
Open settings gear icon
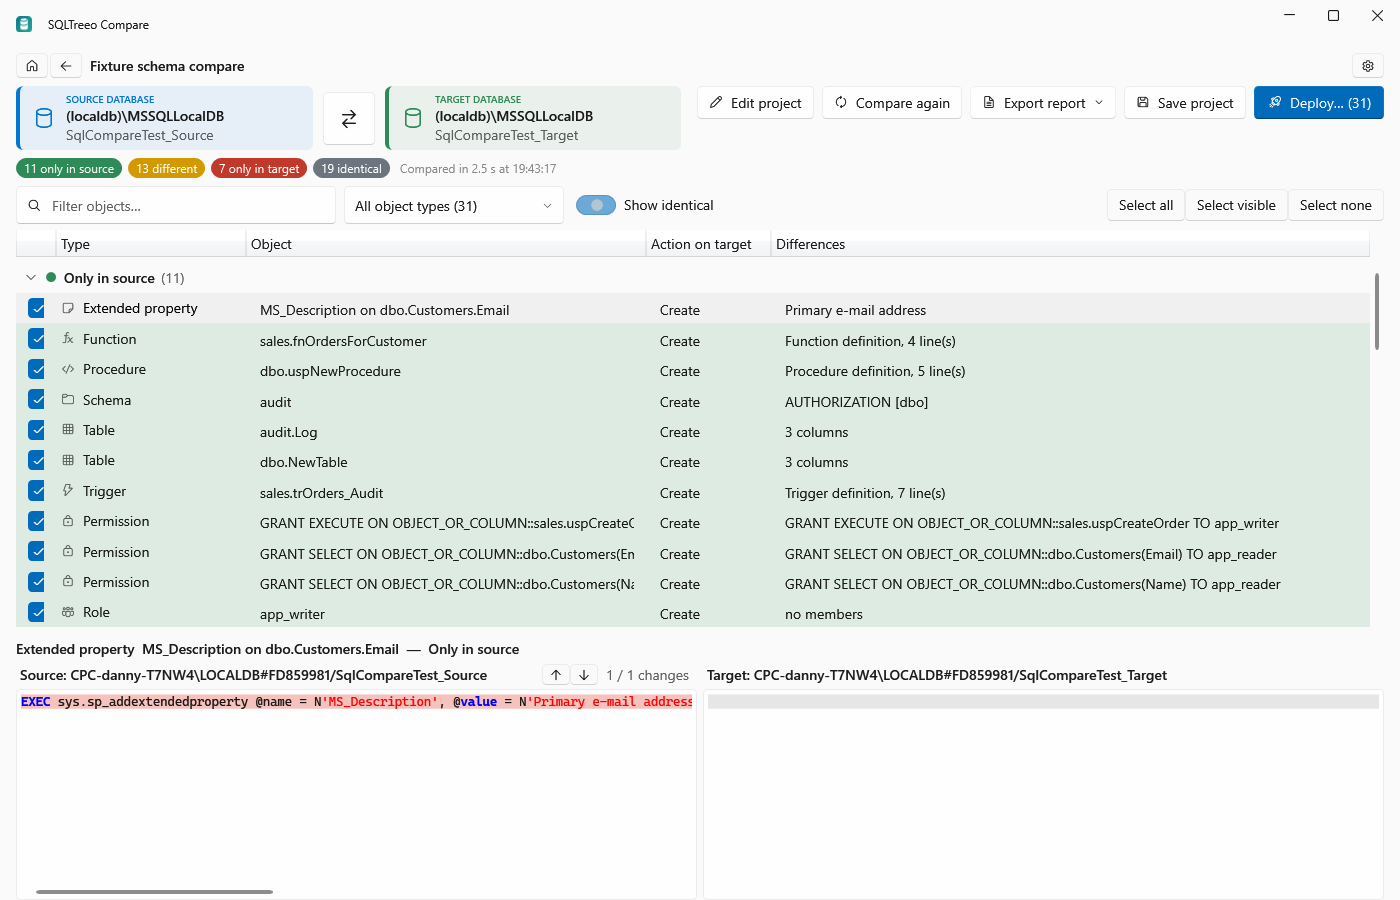pos(1368,66)
